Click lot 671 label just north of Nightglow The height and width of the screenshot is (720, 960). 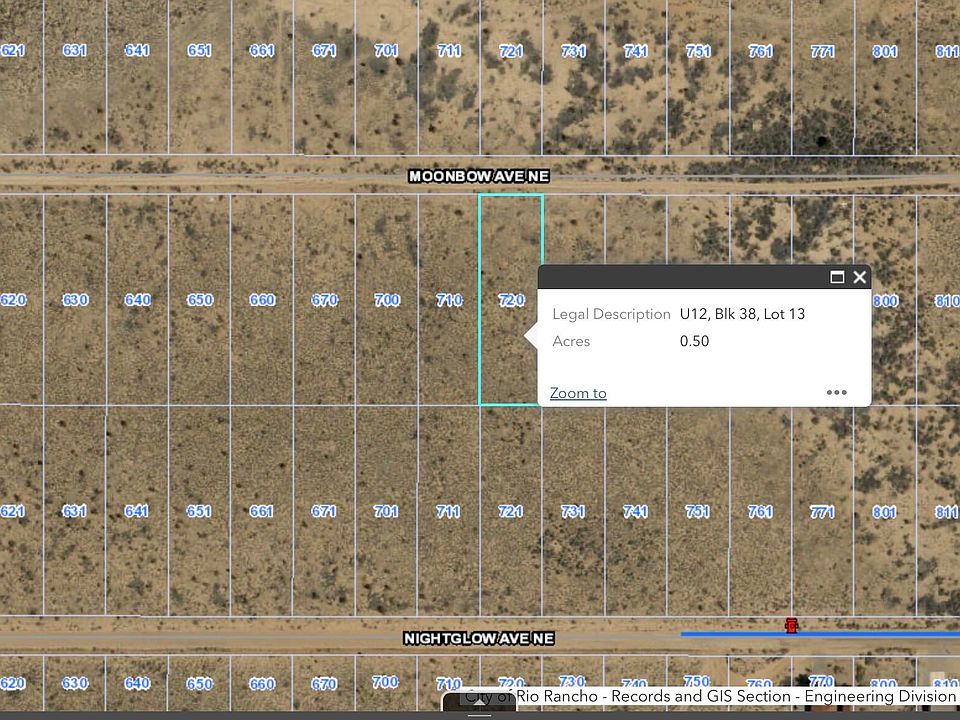pos(323,511)
